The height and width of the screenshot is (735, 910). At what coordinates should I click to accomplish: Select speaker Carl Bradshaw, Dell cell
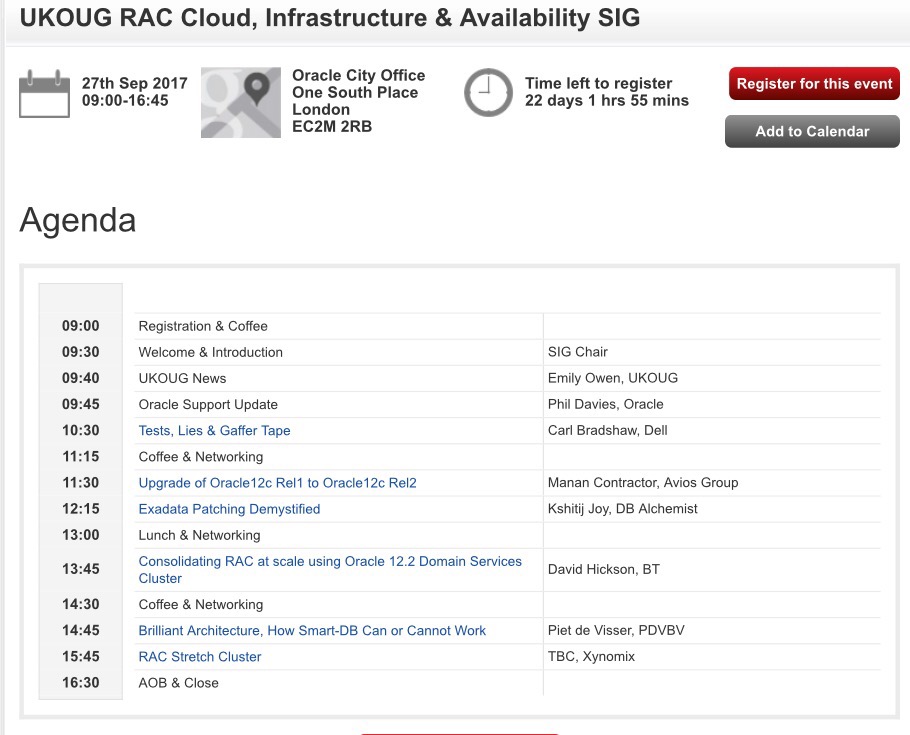(x=608, y=430)
